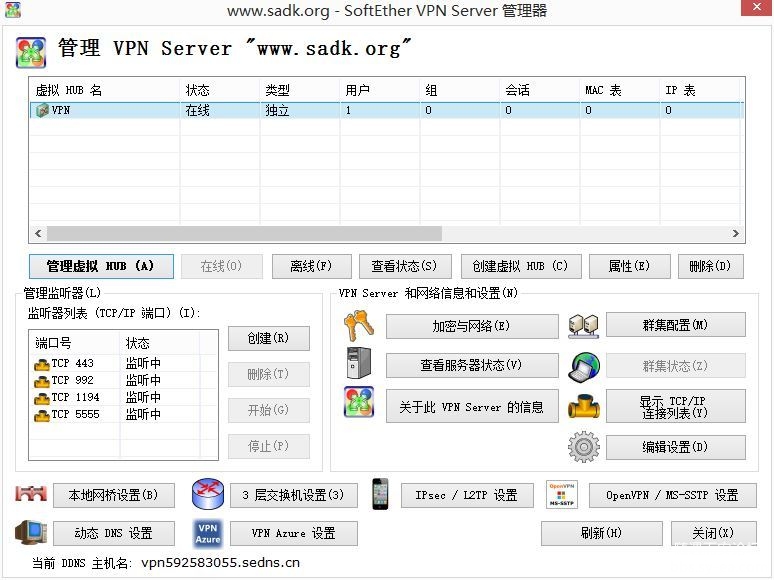This screenshot has width=774, height=580.
Task: Open hub 属性(E) button
Action: (629, 267)
